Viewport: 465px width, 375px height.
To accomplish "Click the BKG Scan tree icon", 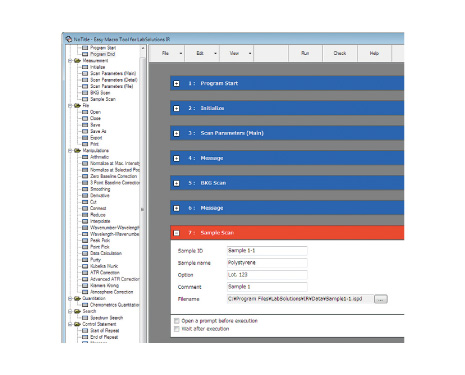I will click(85, 93).
